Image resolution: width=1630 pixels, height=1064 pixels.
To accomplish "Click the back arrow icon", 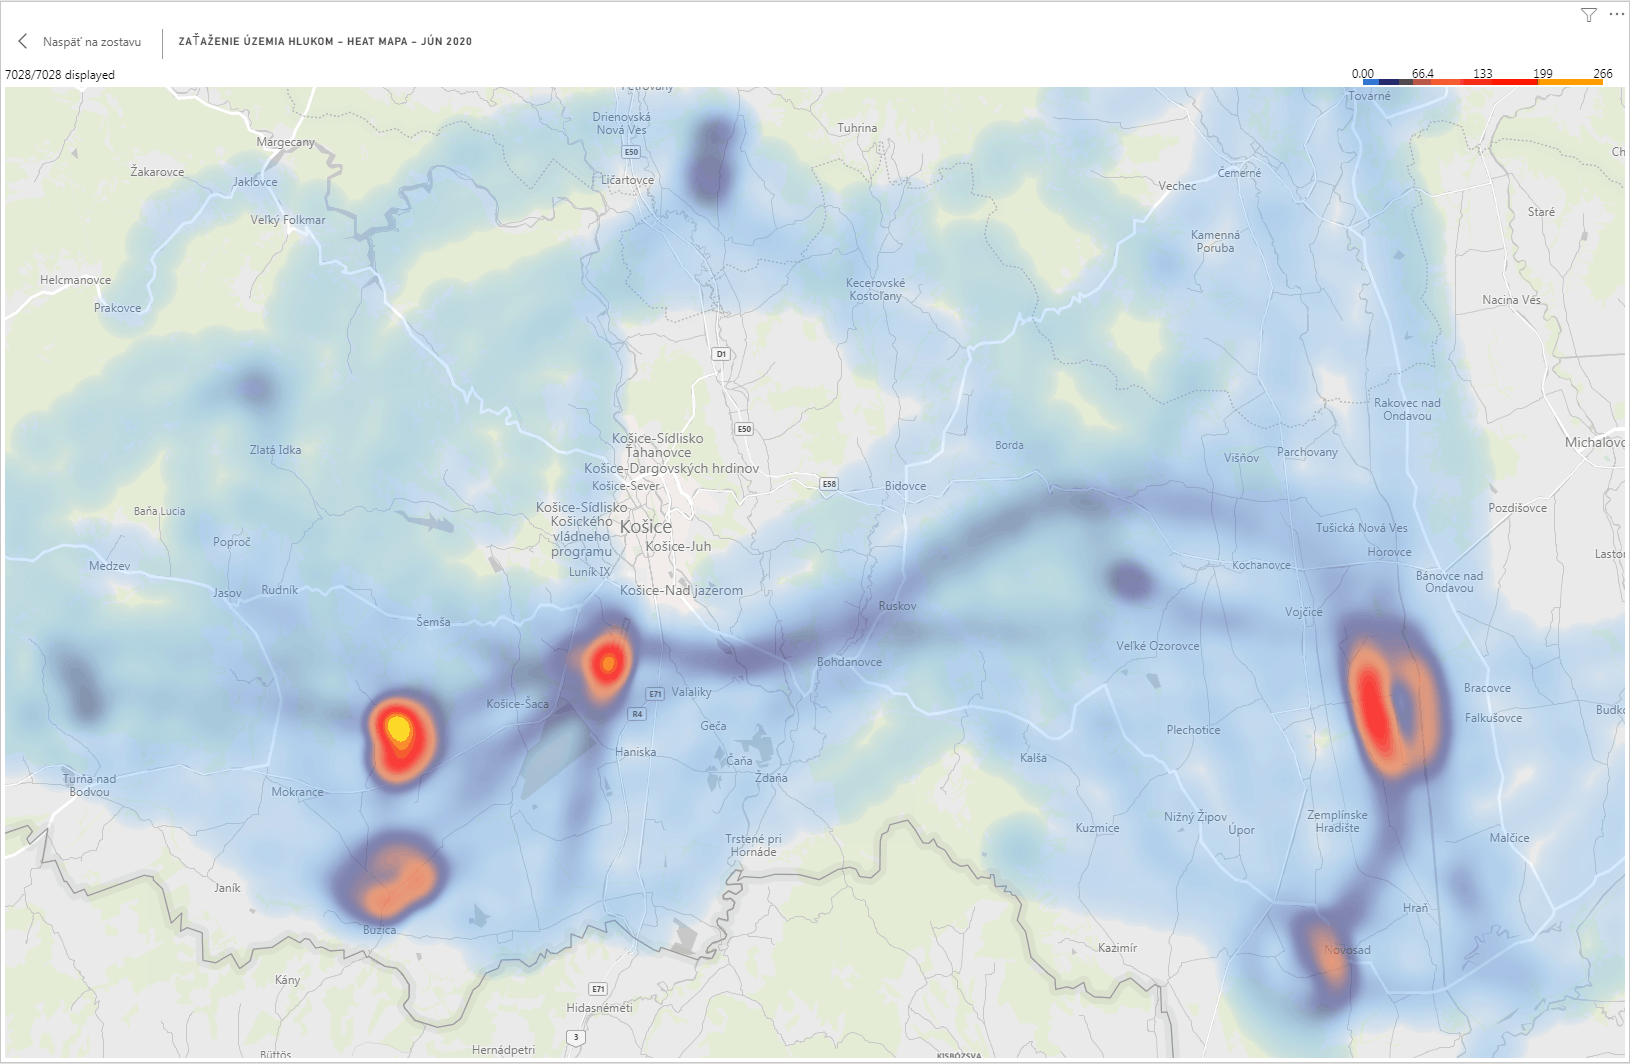I will tap(22, 41).
